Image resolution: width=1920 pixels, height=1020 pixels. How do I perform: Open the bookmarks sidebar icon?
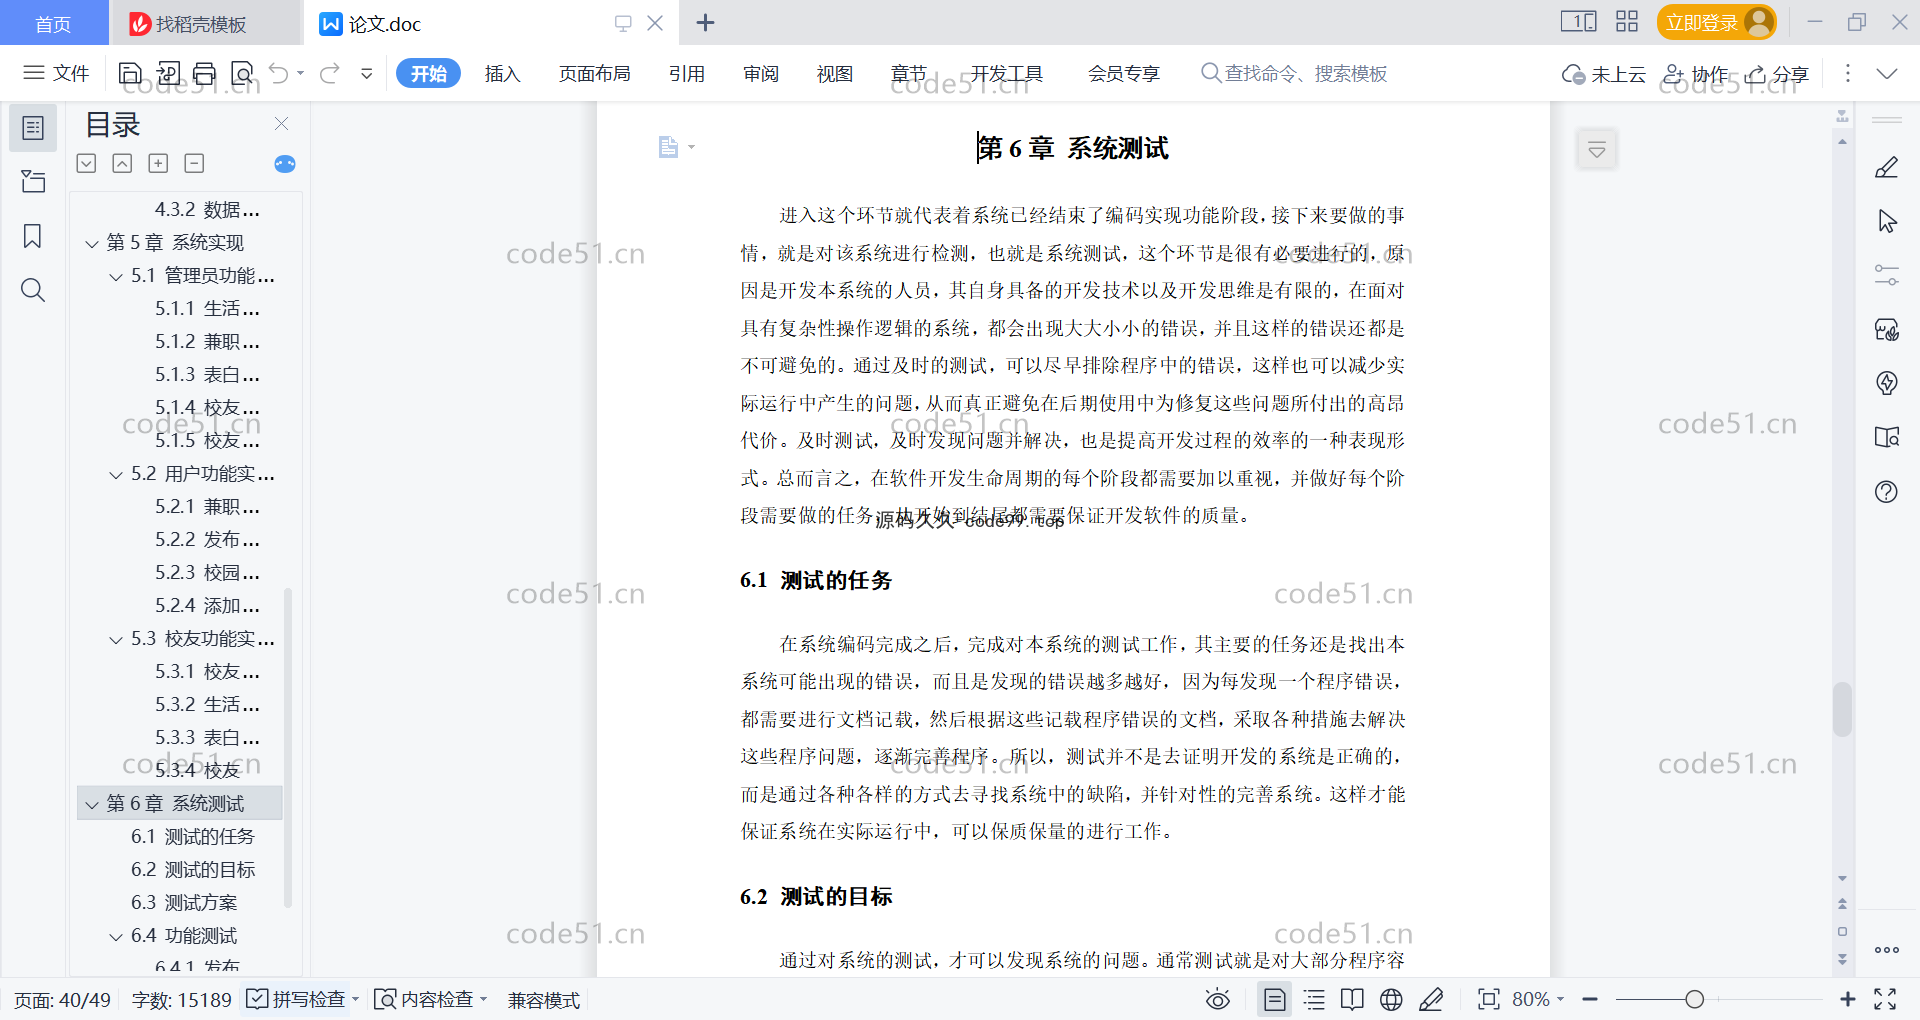coord(33,236)
